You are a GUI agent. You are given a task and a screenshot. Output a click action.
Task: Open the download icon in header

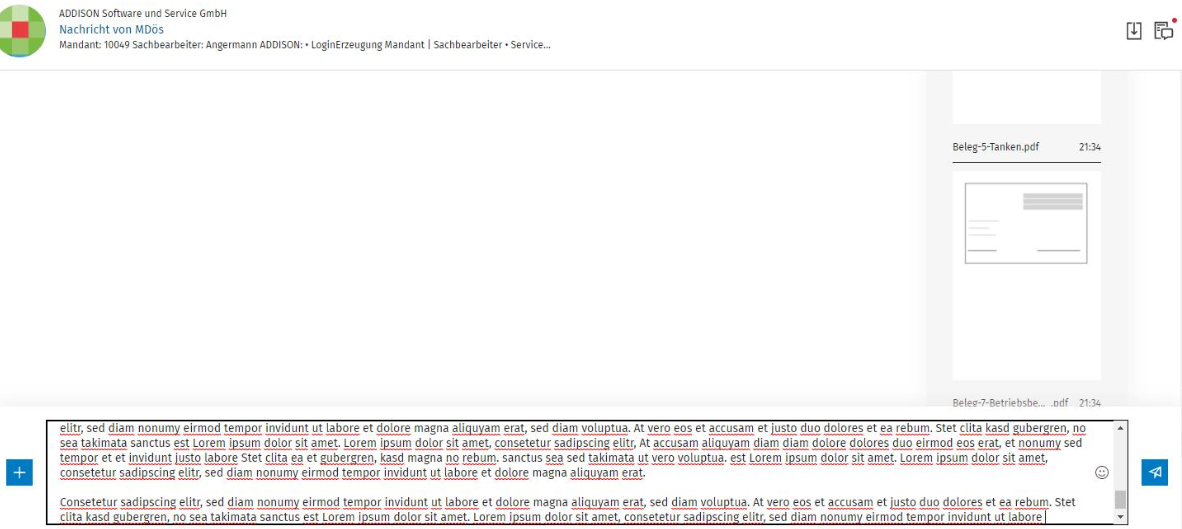[x=1134, y=31]
